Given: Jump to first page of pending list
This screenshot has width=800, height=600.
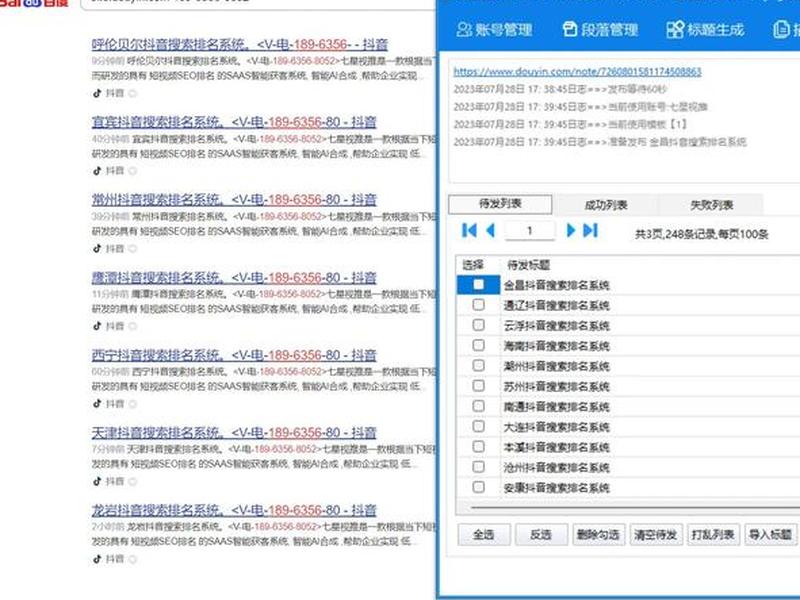Looking at the screenshot, I should (x=469, y=231).
